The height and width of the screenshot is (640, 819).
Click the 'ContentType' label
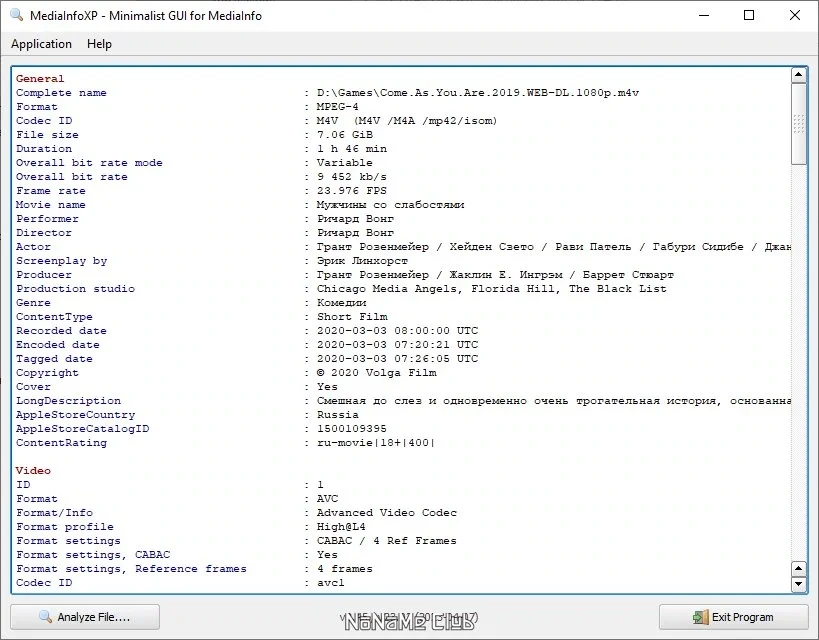(54, 317)
